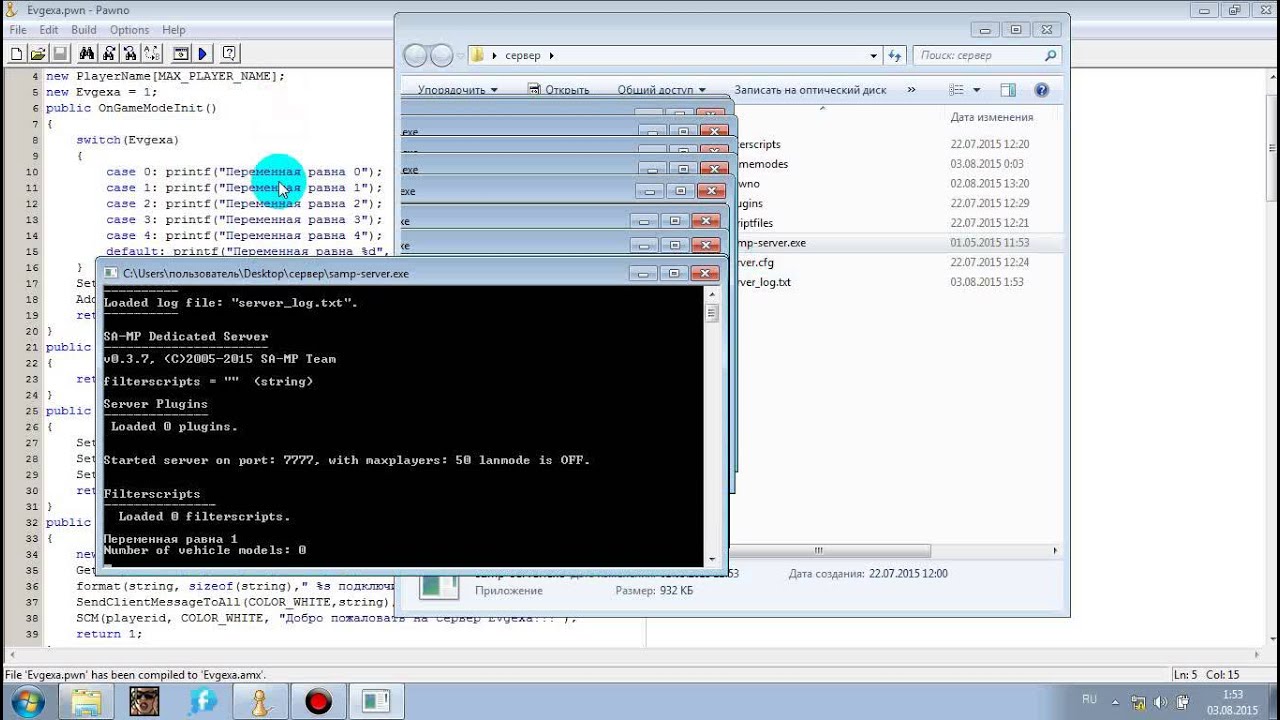The width and height of the screenshot is (1280, 720).
Task: Open Windows Explorer from taskbar
Action: pyautogui.click(x=86, y=701)
